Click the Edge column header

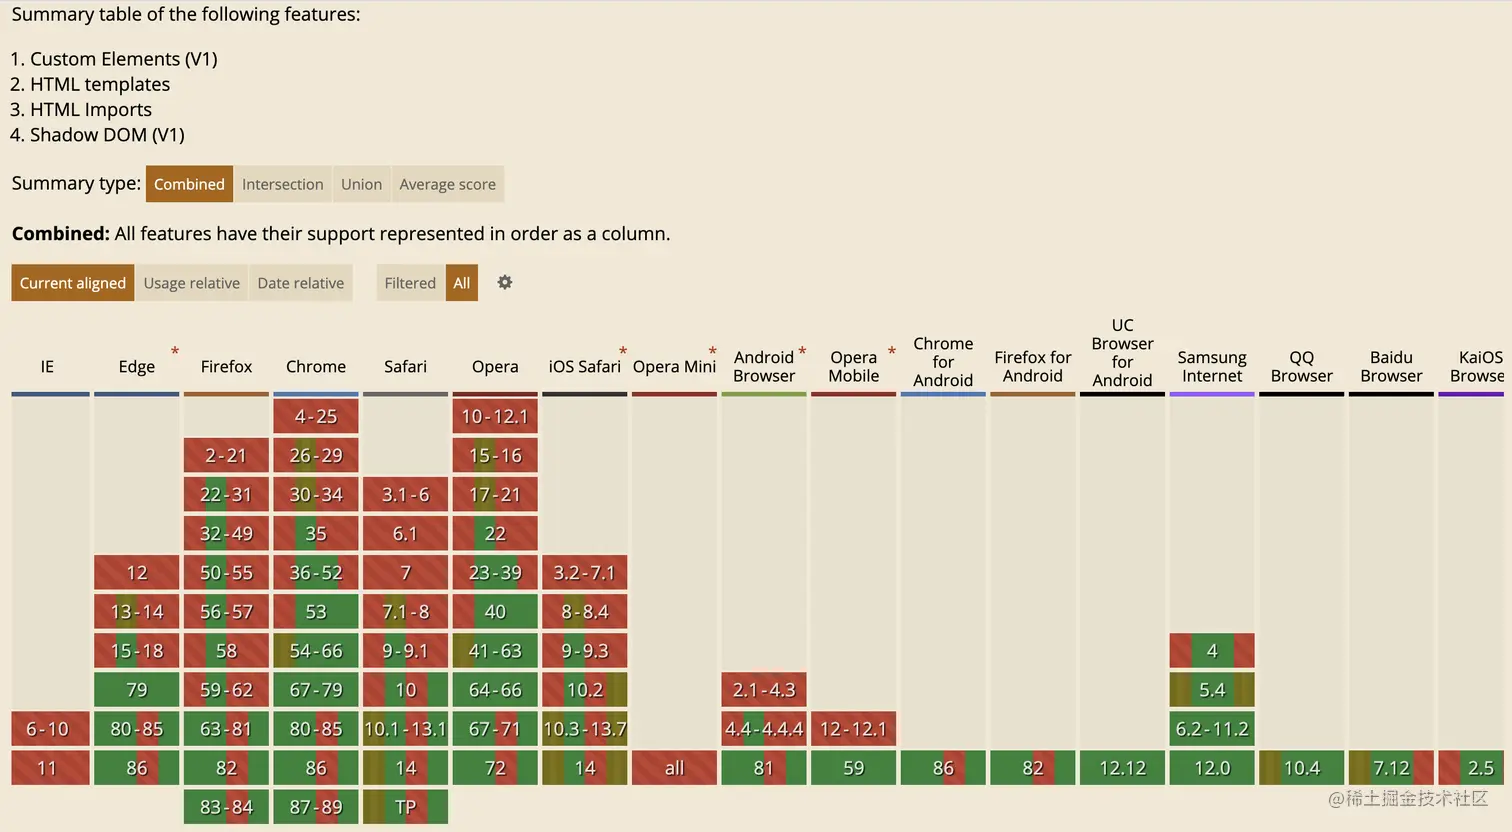tap(136, 366)
